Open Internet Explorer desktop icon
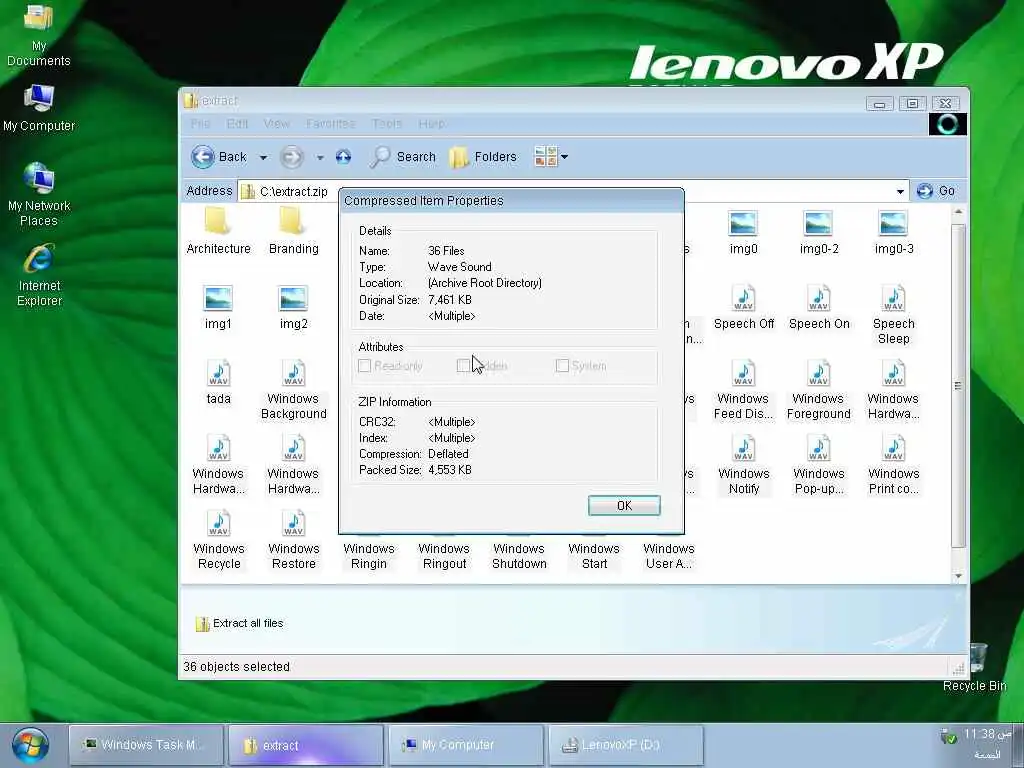Screen dimensions: 1024x768 39,276
